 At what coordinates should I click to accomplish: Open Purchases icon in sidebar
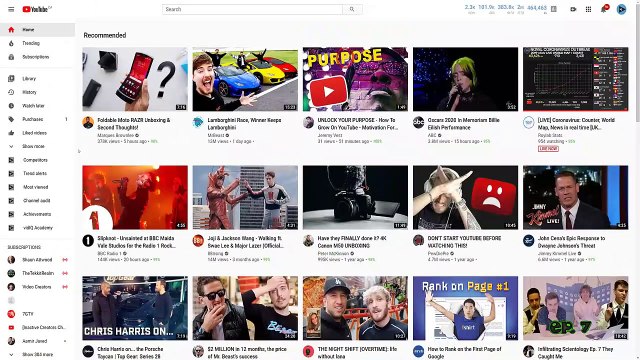tap(11, 119)
